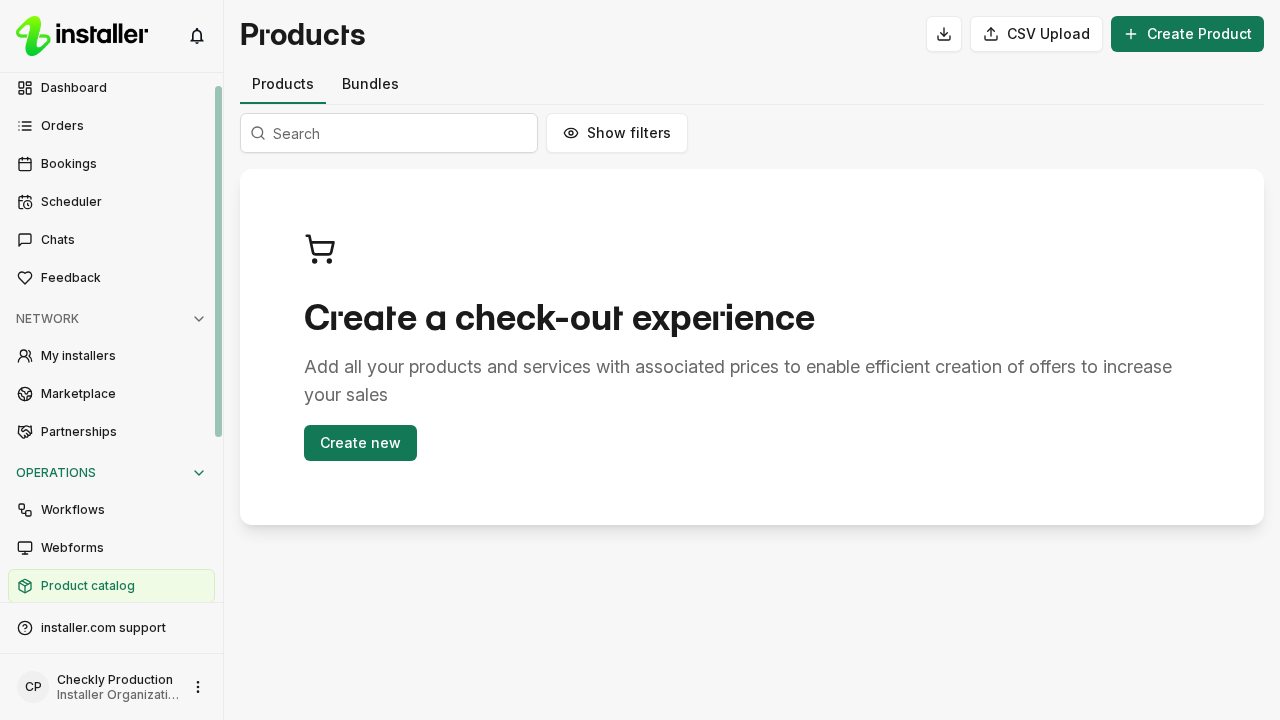Screen dimensions: 1280x720
Task: Switch to the Products tab
Action: [283, 84]
